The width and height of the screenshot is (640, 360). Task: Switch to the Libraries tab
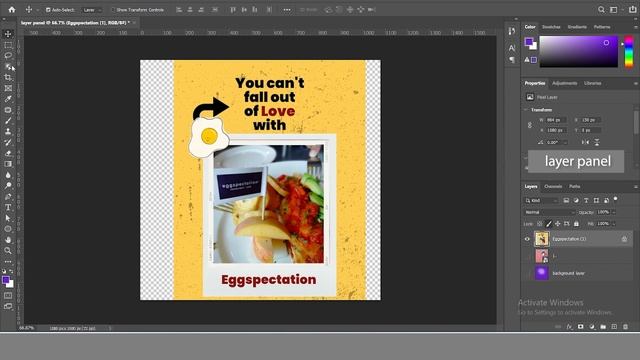tap(592, 83)
